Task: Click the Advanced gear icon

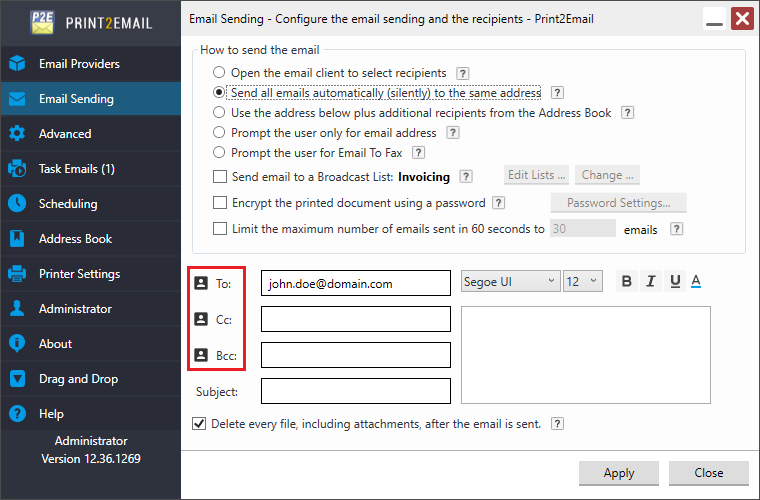Action: [17, 134]
